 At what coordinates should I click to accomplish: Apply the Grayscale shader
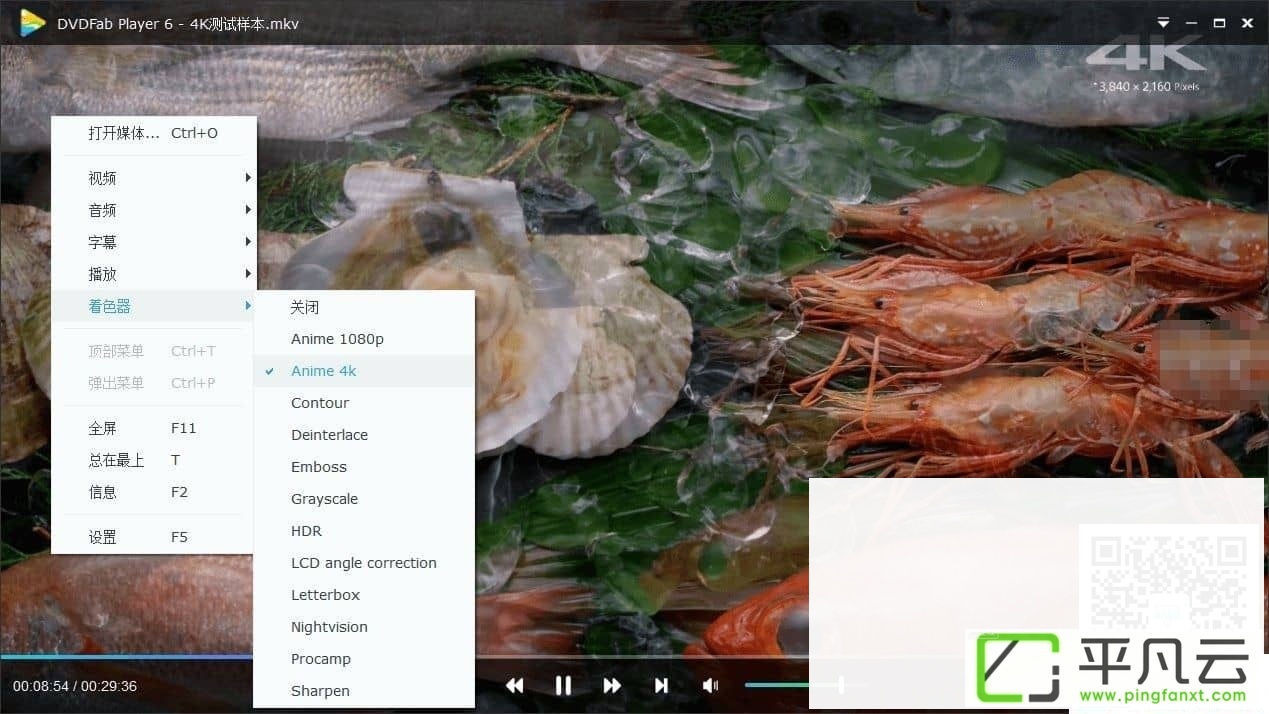pyautogui.click(x=364, y=499)
